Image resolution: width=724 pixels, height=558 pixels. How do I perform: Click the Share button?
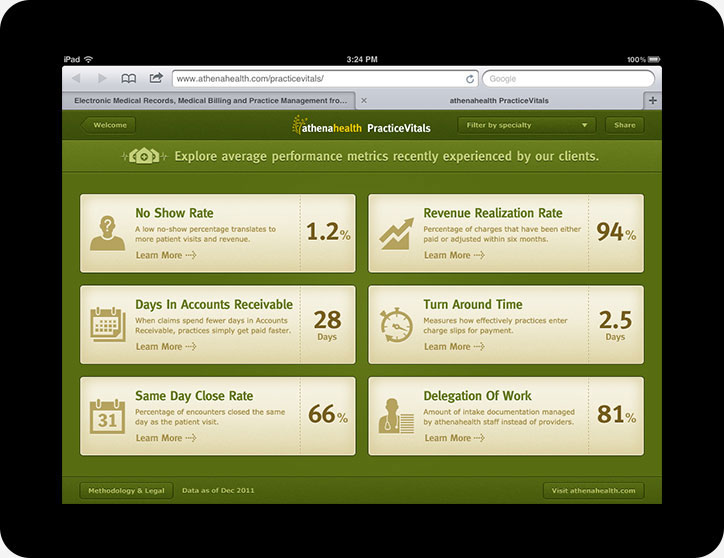pos(625,125)
